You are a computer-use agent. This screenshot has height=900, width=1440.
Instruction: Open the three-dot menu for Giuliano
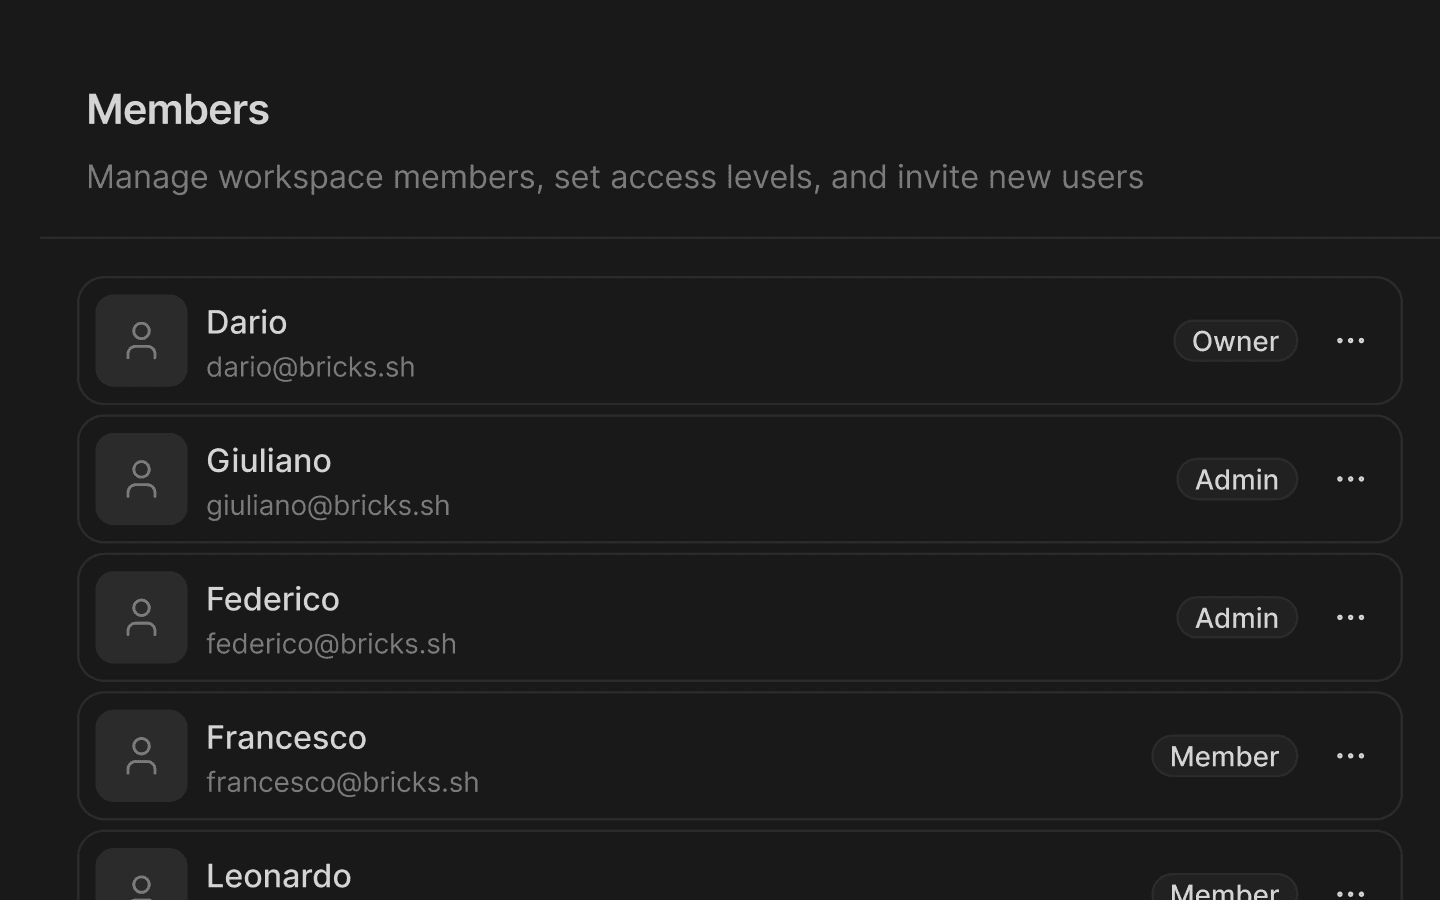pos(1350,479)
